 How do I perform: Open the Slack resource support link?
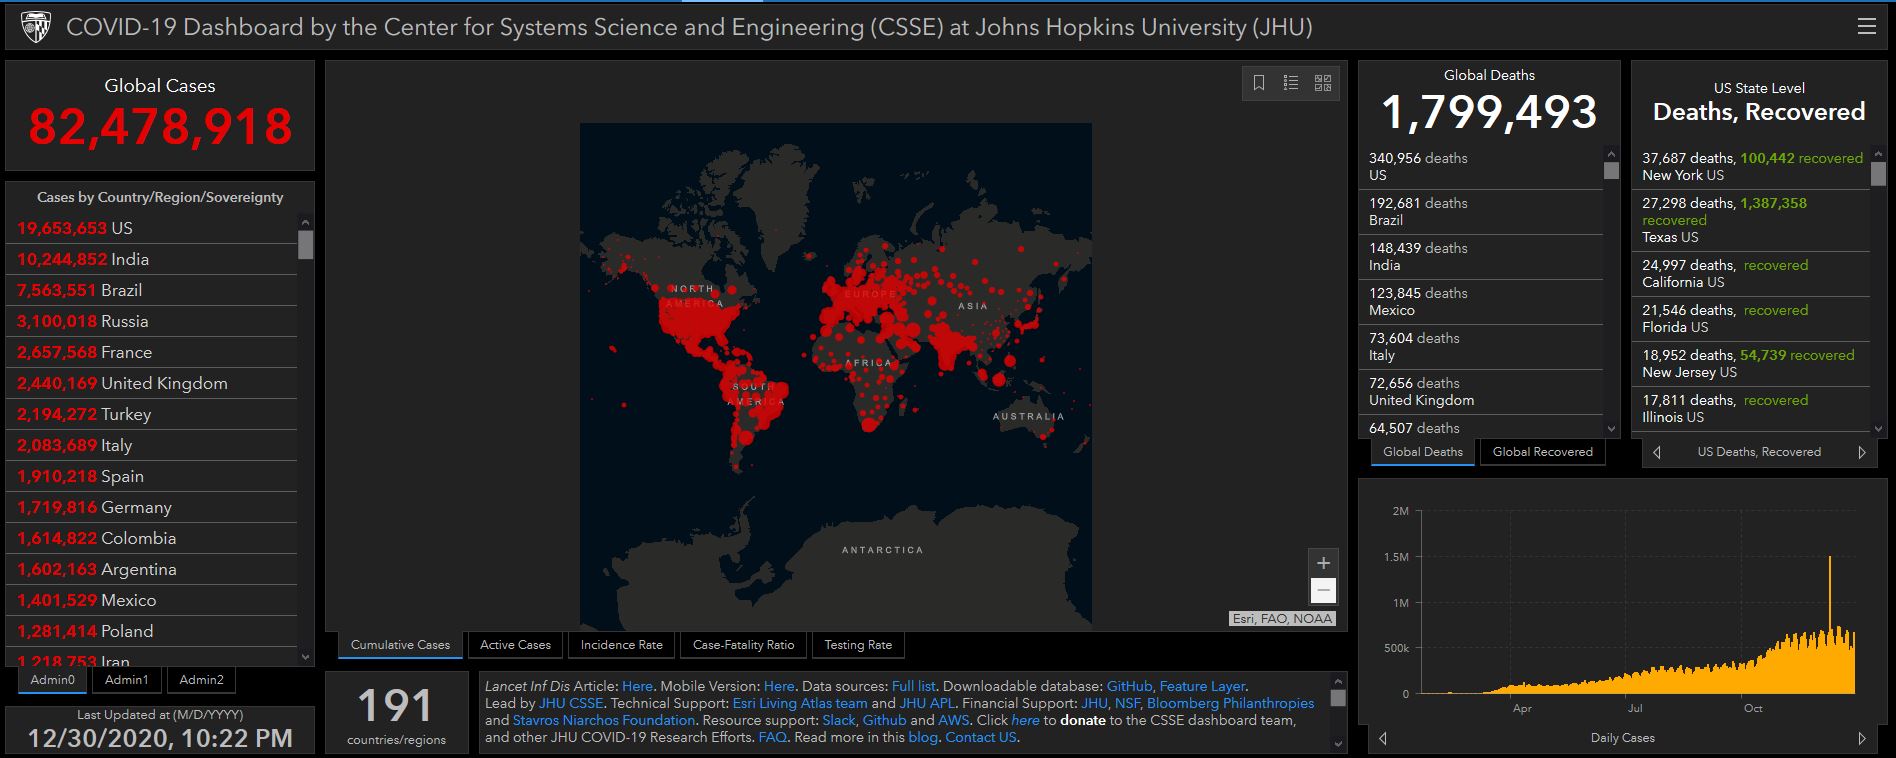(839, 720)
